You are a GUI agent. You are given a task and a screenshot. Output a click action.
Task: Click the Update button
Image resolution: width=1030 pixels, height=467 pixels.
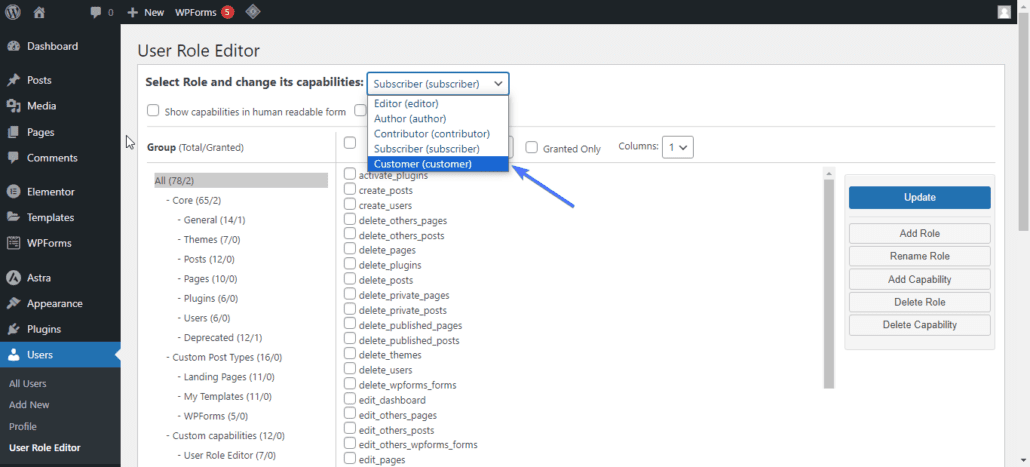[x=919, y=197]
